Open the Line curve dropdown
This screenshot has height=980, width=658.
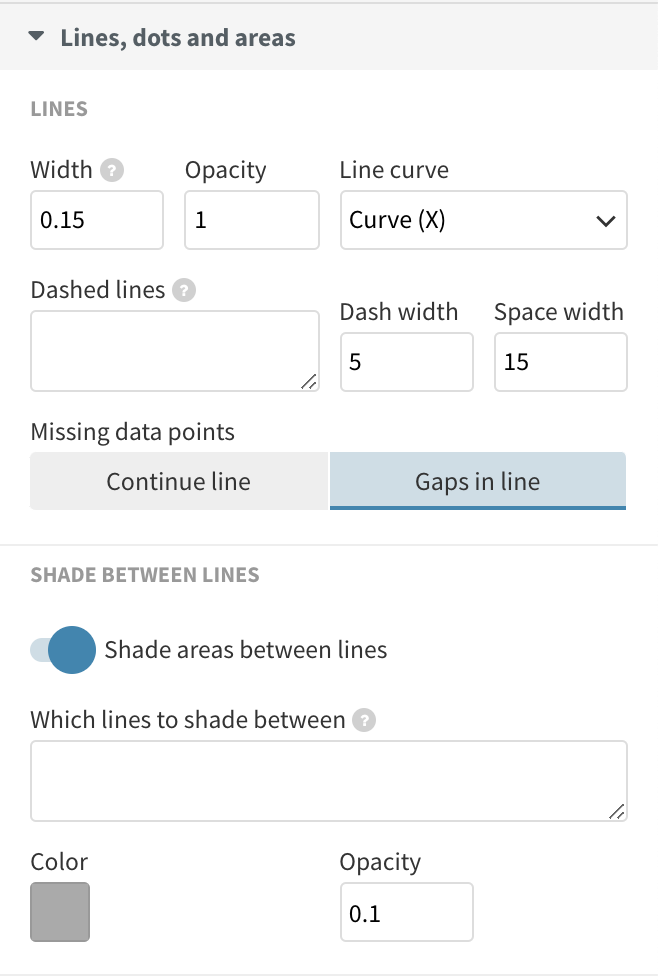[x=483, y=220]
